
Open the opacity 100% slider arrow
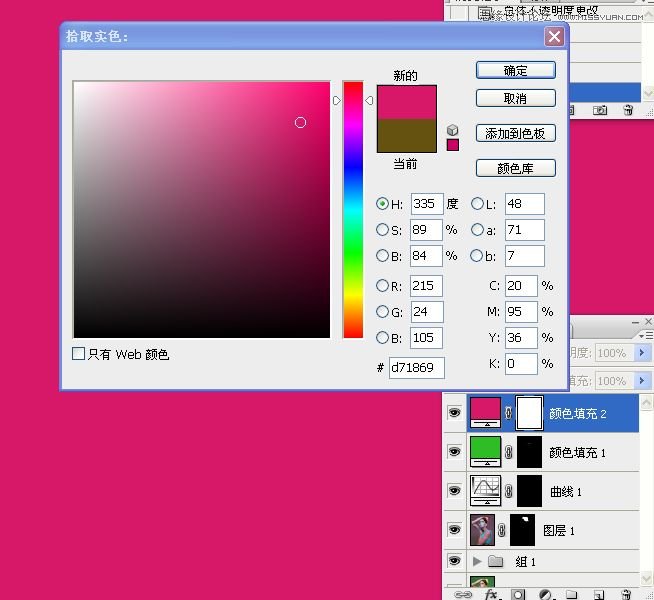(642, 353)
